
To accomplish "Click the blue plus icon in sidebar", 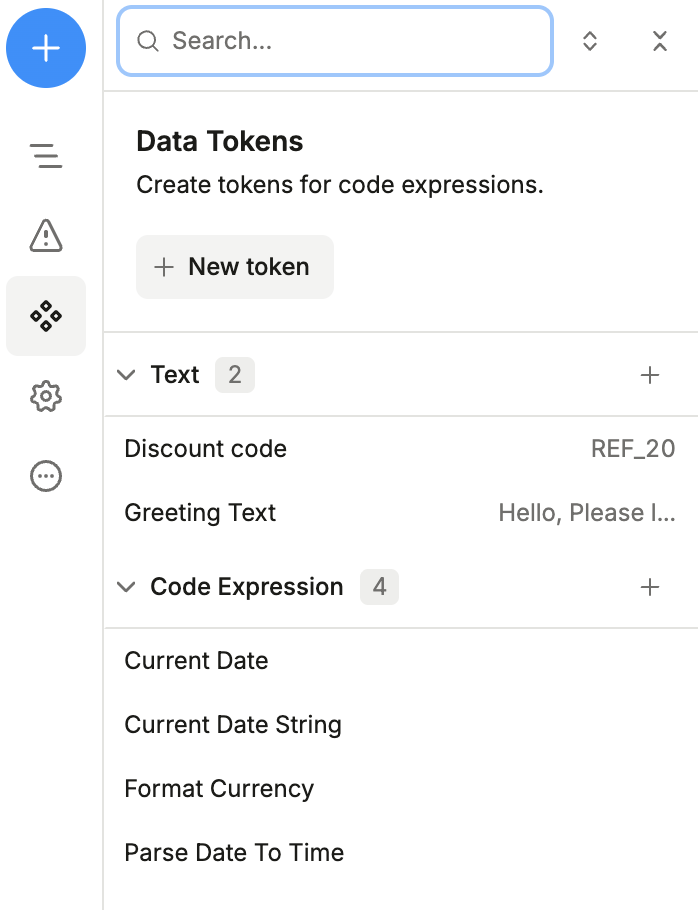I will tap(46, 47).
